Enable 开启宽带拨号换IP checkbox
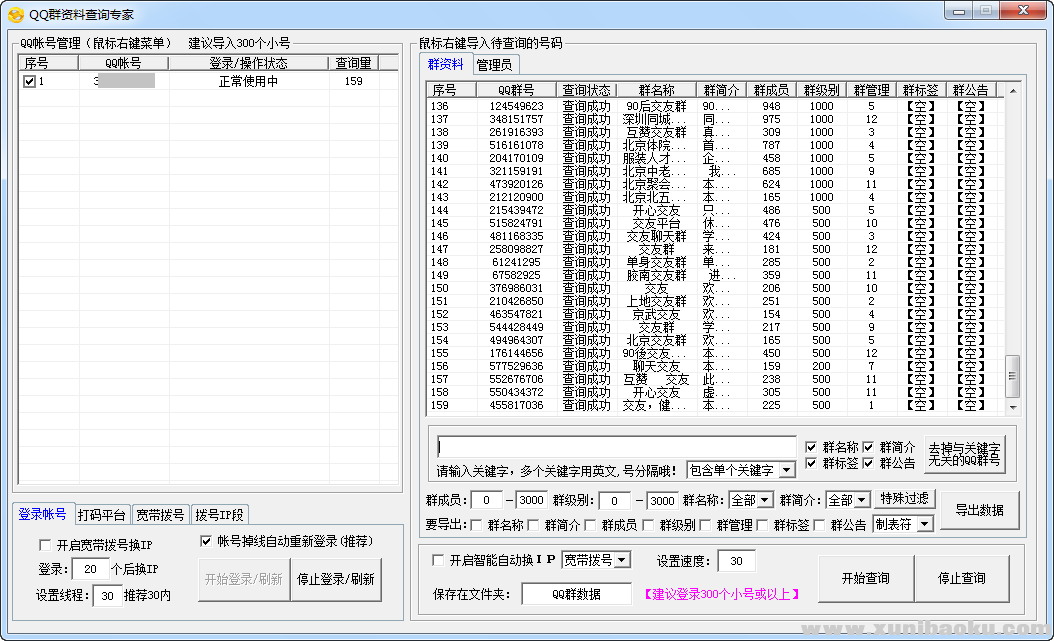 (44, 546)
